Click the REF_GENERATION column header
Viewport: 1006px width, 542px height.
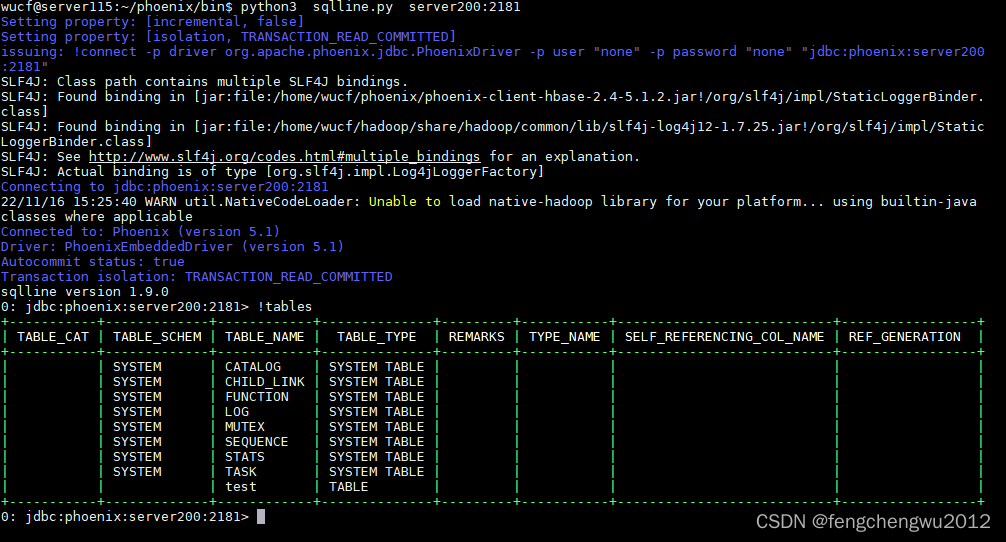905,337
